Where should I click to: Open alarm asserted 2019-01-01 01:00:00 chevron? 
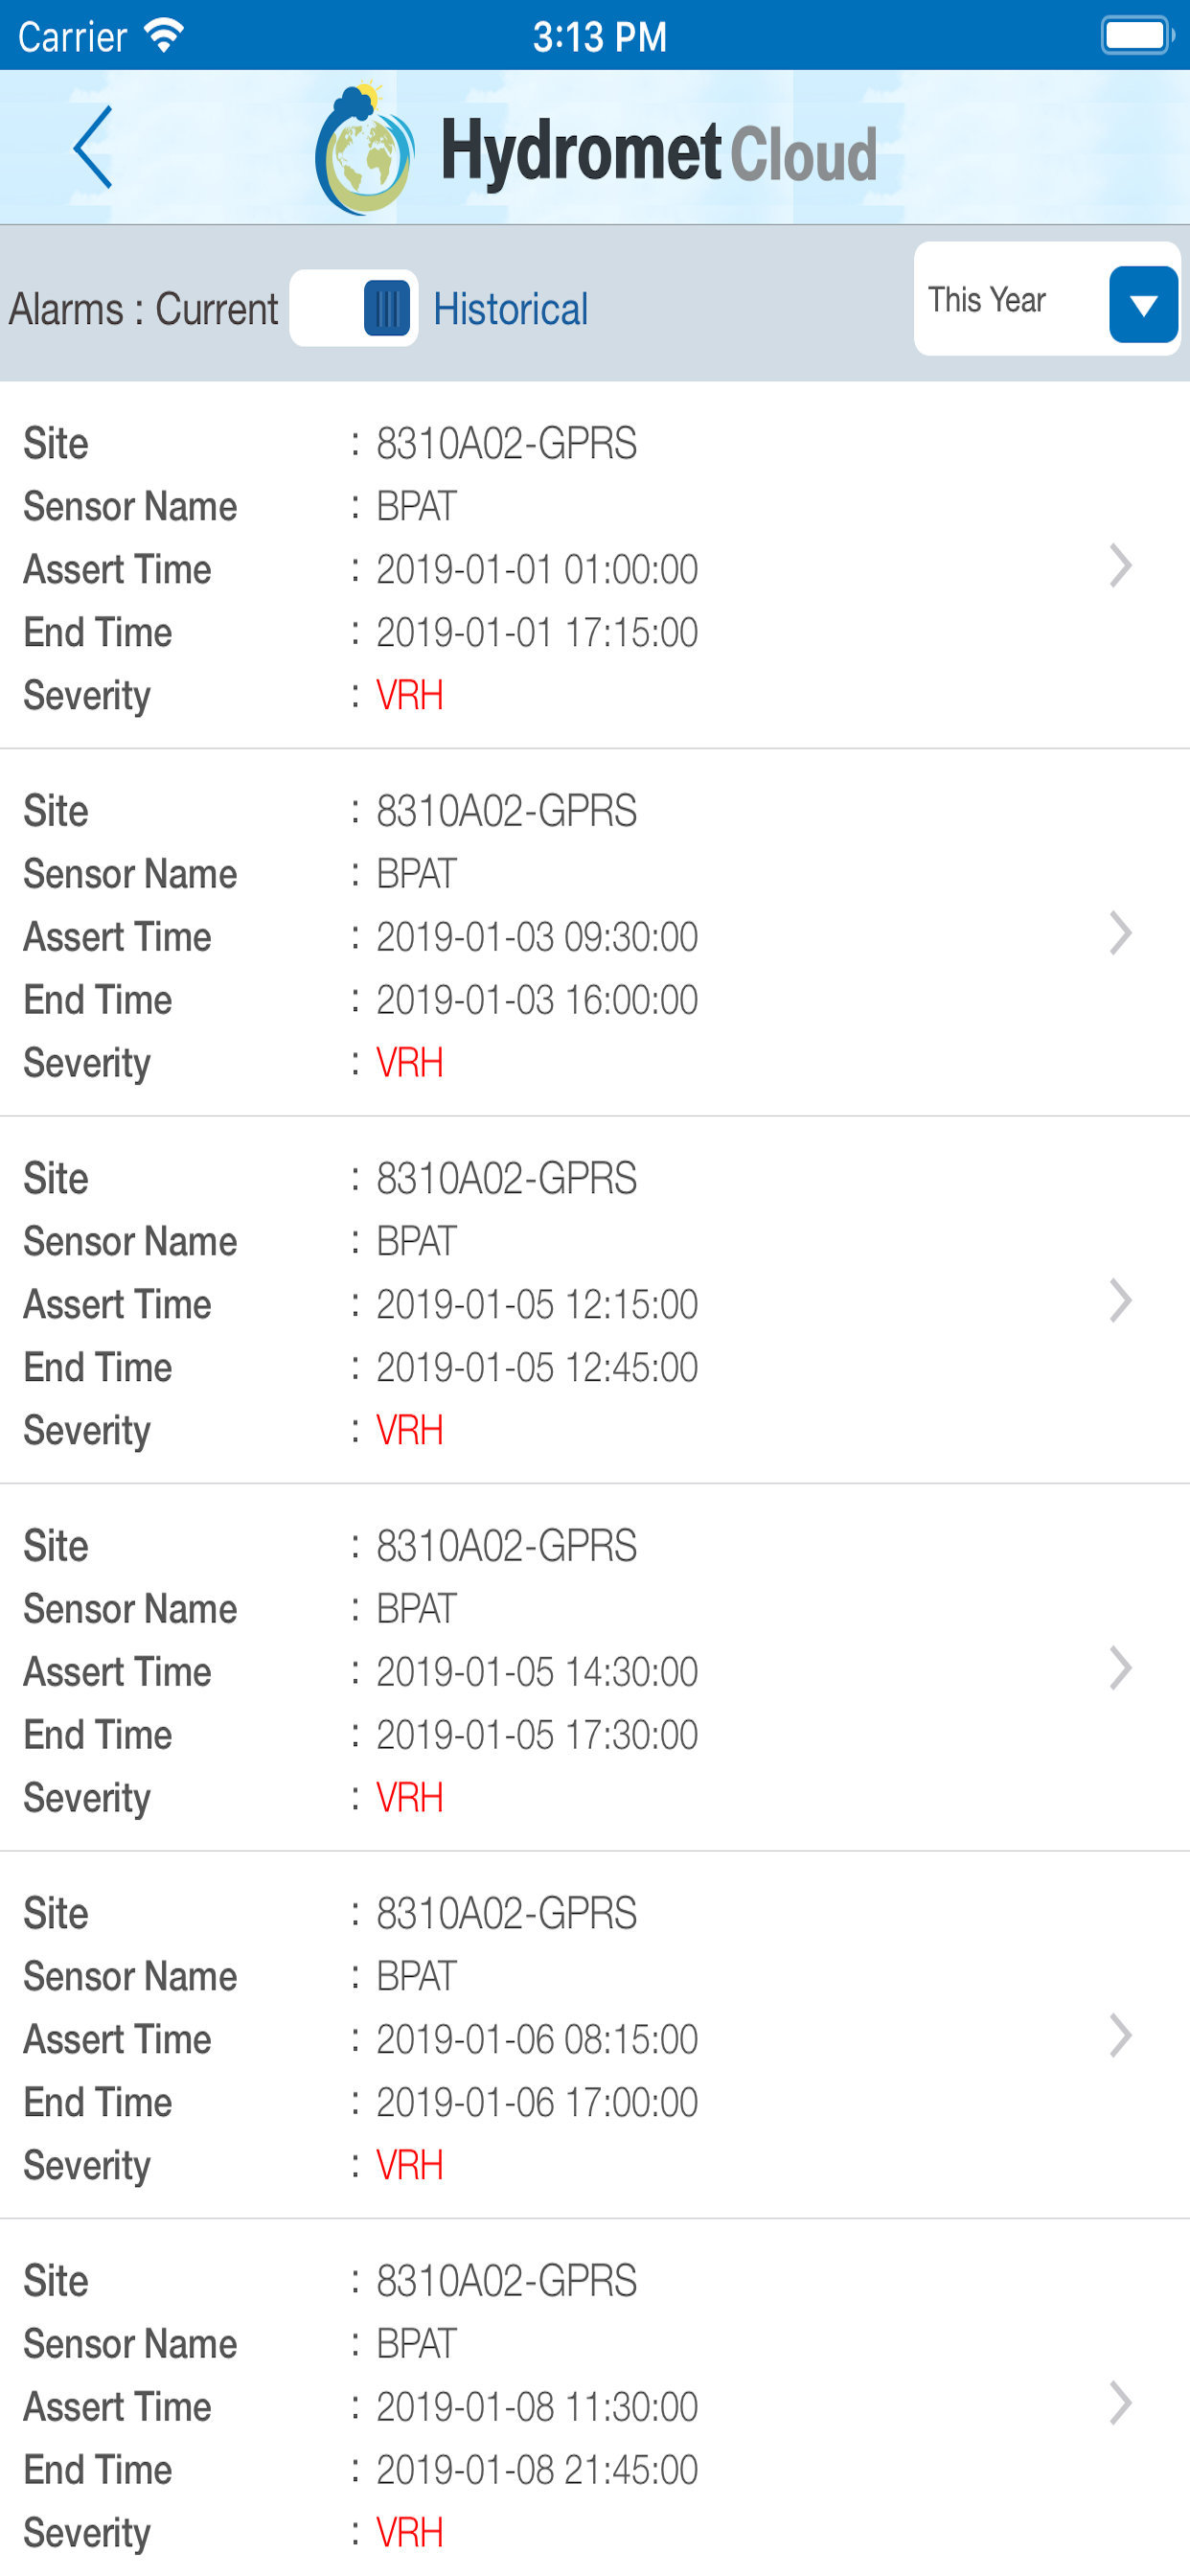[1120, 566]
